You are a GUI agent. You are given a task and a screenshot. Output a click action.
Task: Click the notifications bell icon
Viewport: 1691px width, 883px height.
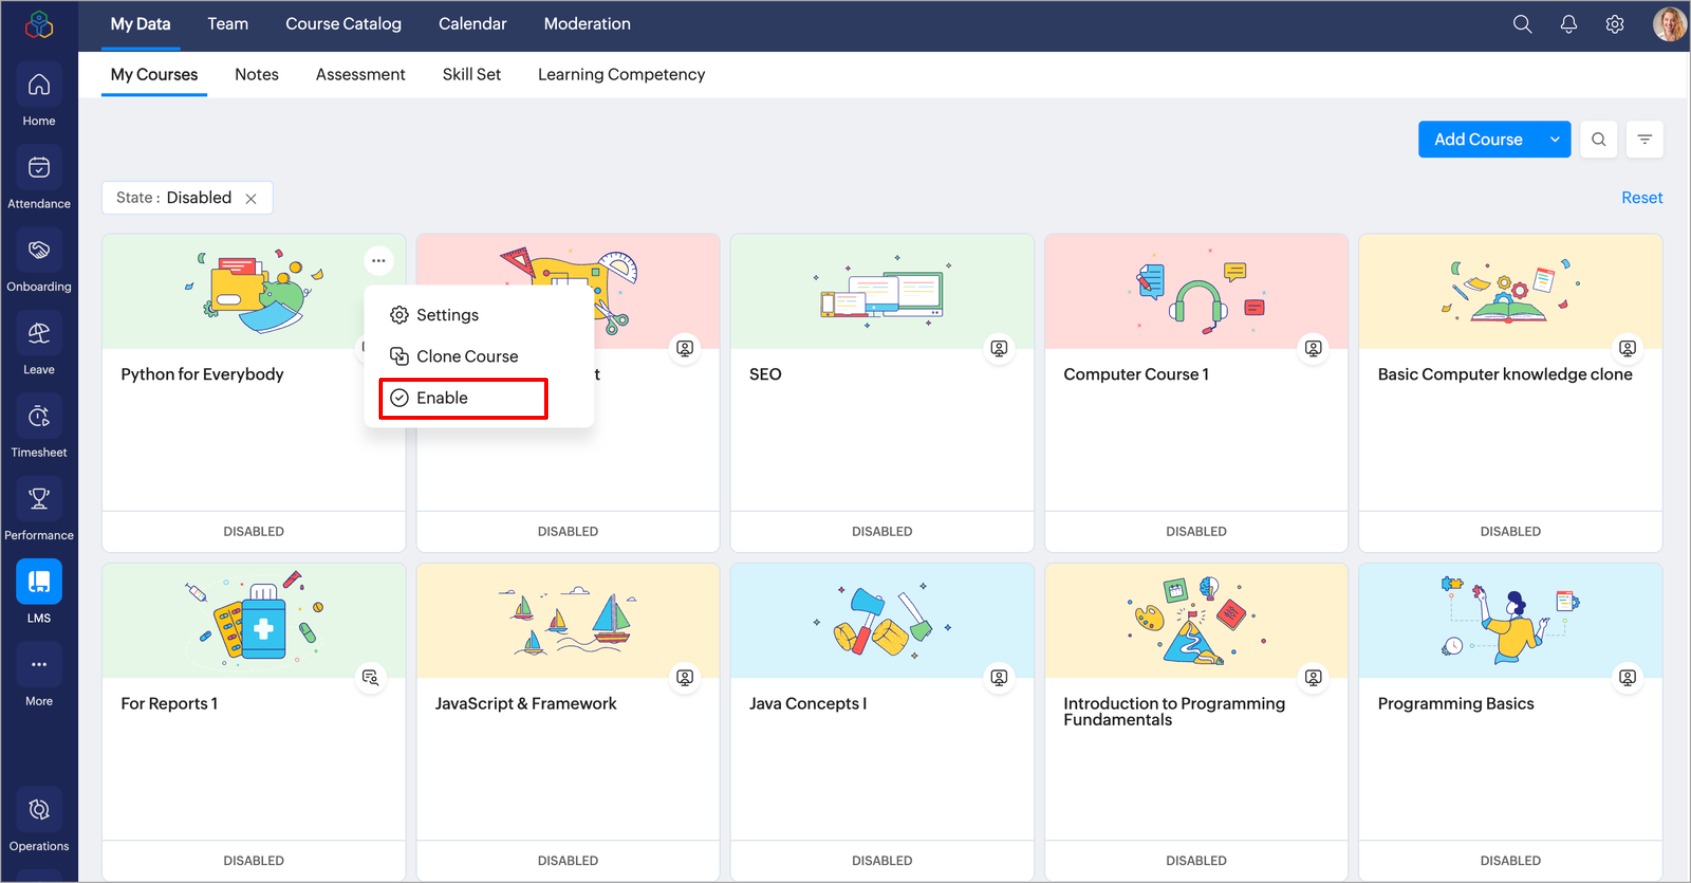click(1568, 24)
